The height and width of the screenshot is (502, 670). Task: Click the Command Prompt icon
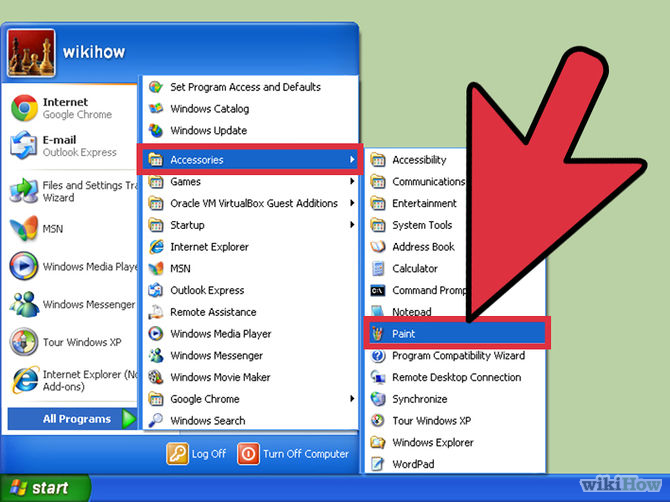click(x=378, y=291)
